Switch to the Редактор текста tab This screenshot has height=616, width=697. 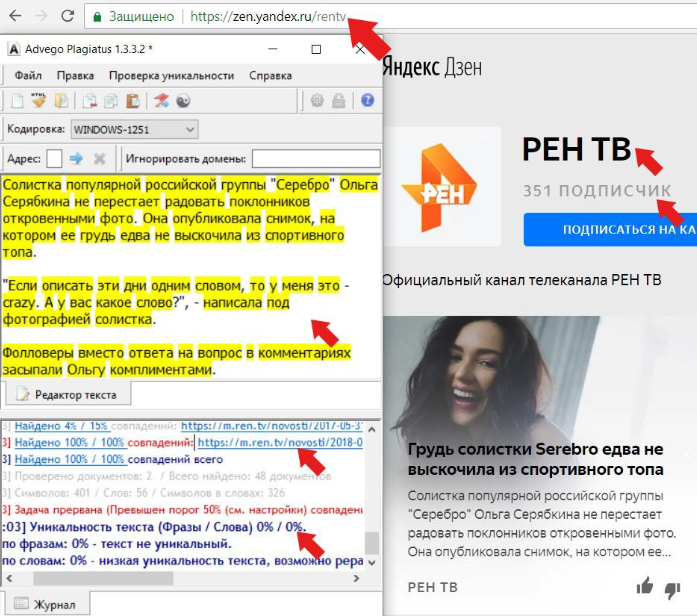pos(68,394)
